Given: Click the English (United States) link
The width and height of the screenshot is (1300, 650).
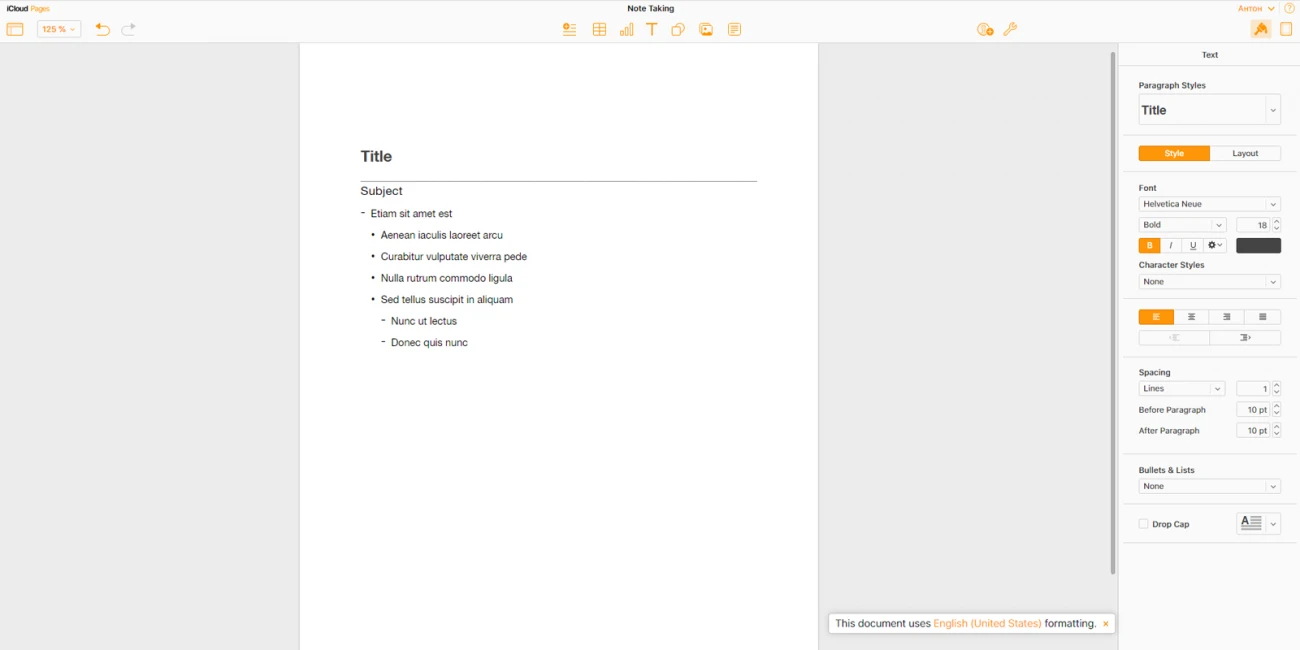Looking at the screenshot, I should 987,624.
